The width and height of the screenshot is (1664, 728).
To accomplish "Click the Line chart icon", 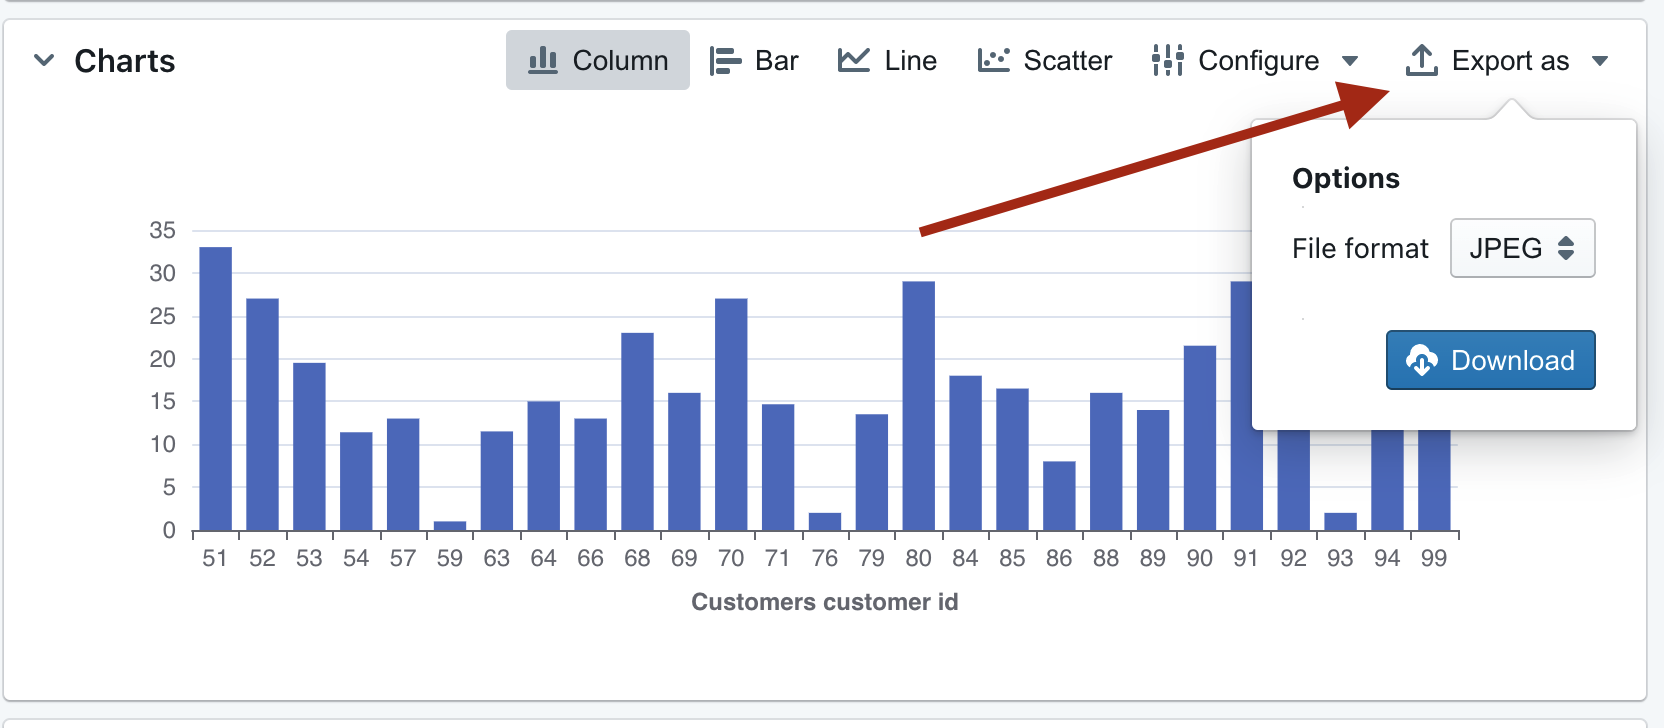I will pyautogui.click(x=853, y=61).
